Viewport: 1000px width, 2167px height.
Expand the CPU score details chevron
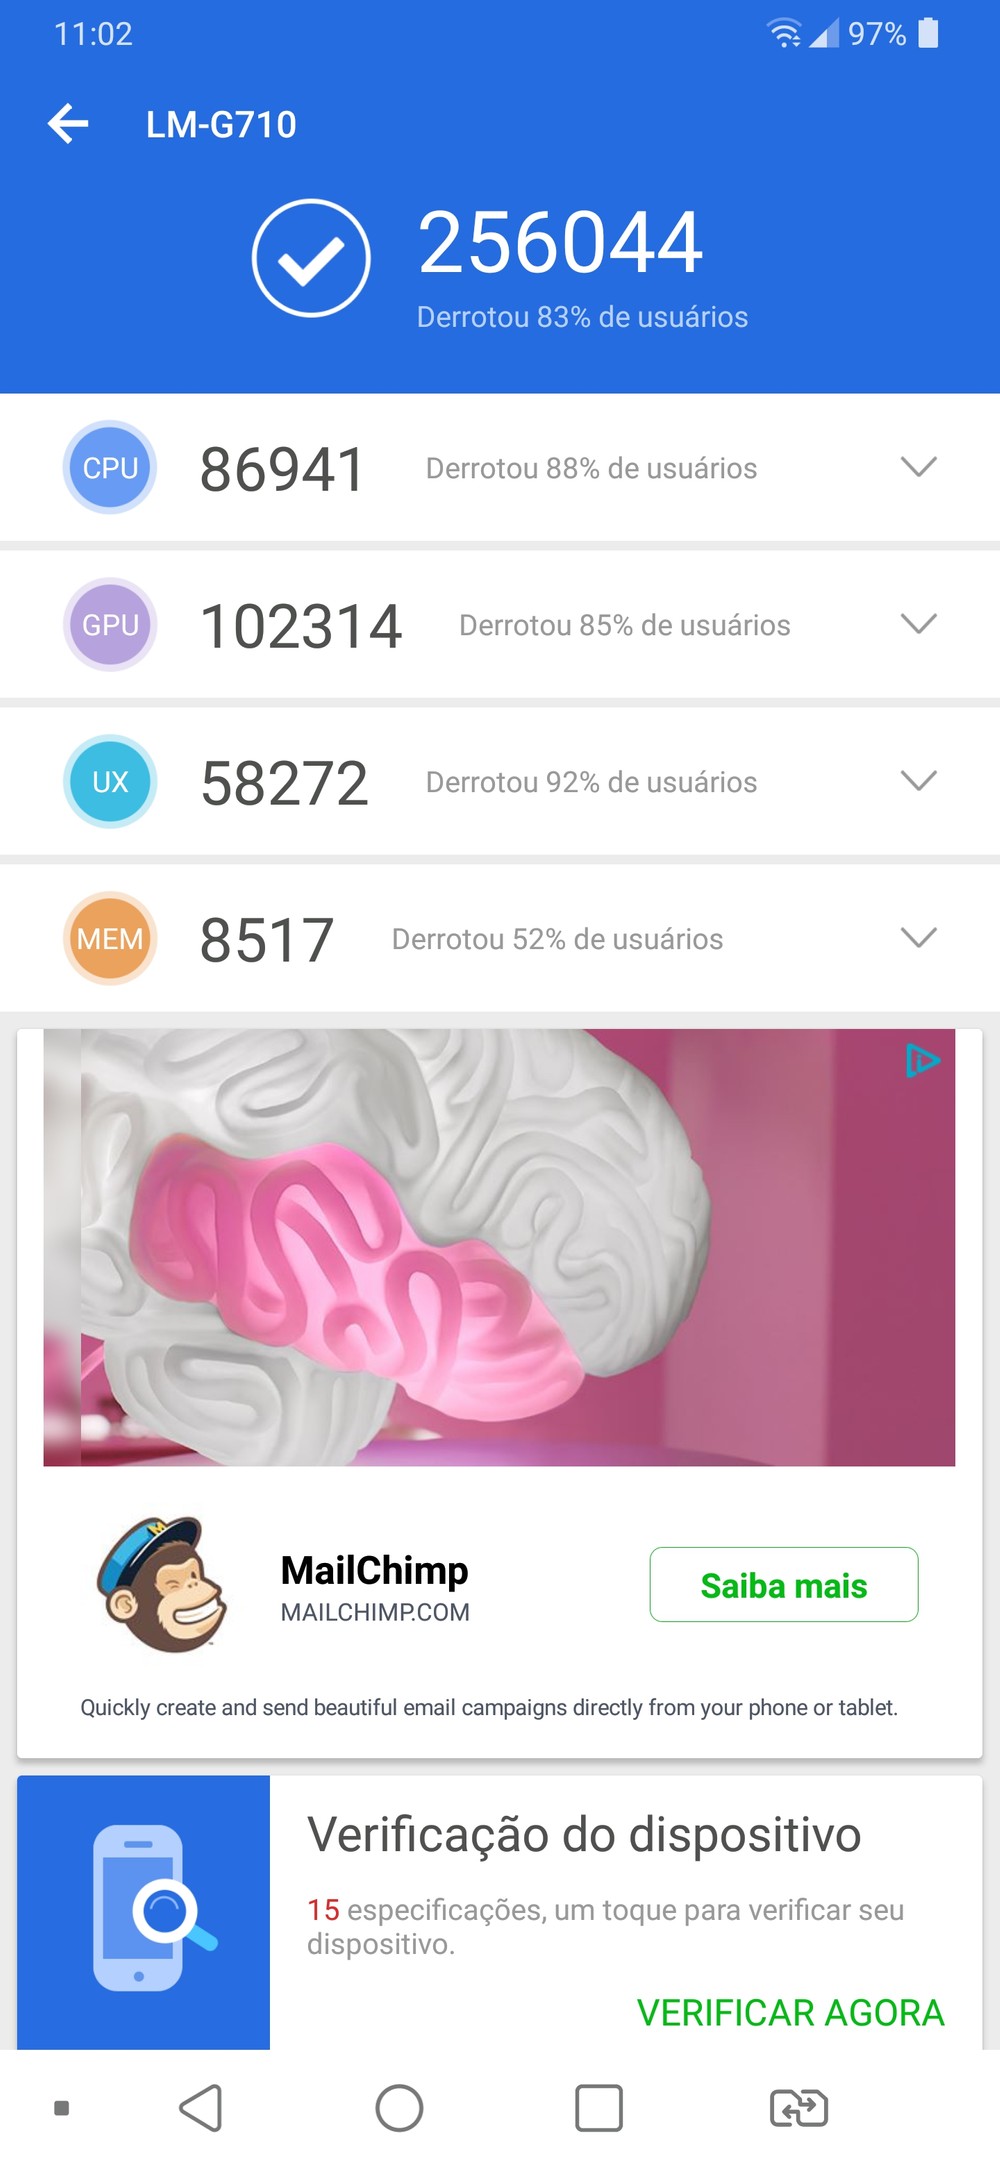coord(918,467)
